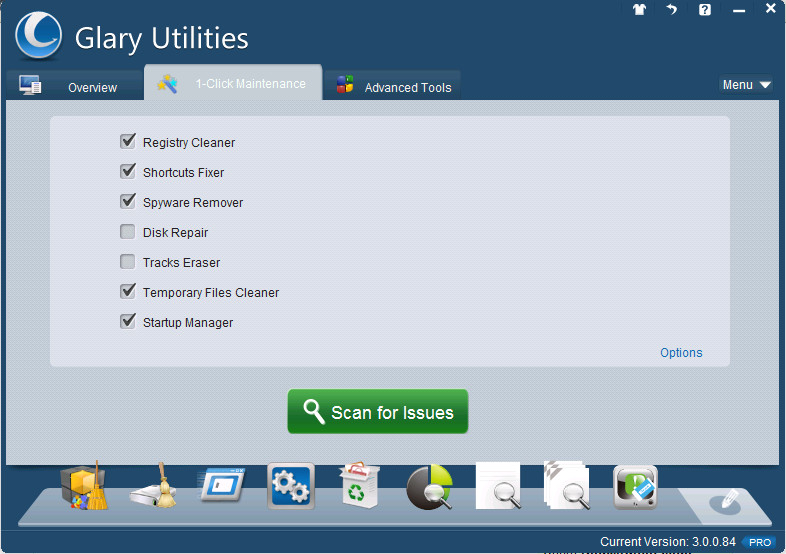This screenshot has height=554, width=786.
Task: Enable the Disk Repair checkbox
Action: point(128,232)
